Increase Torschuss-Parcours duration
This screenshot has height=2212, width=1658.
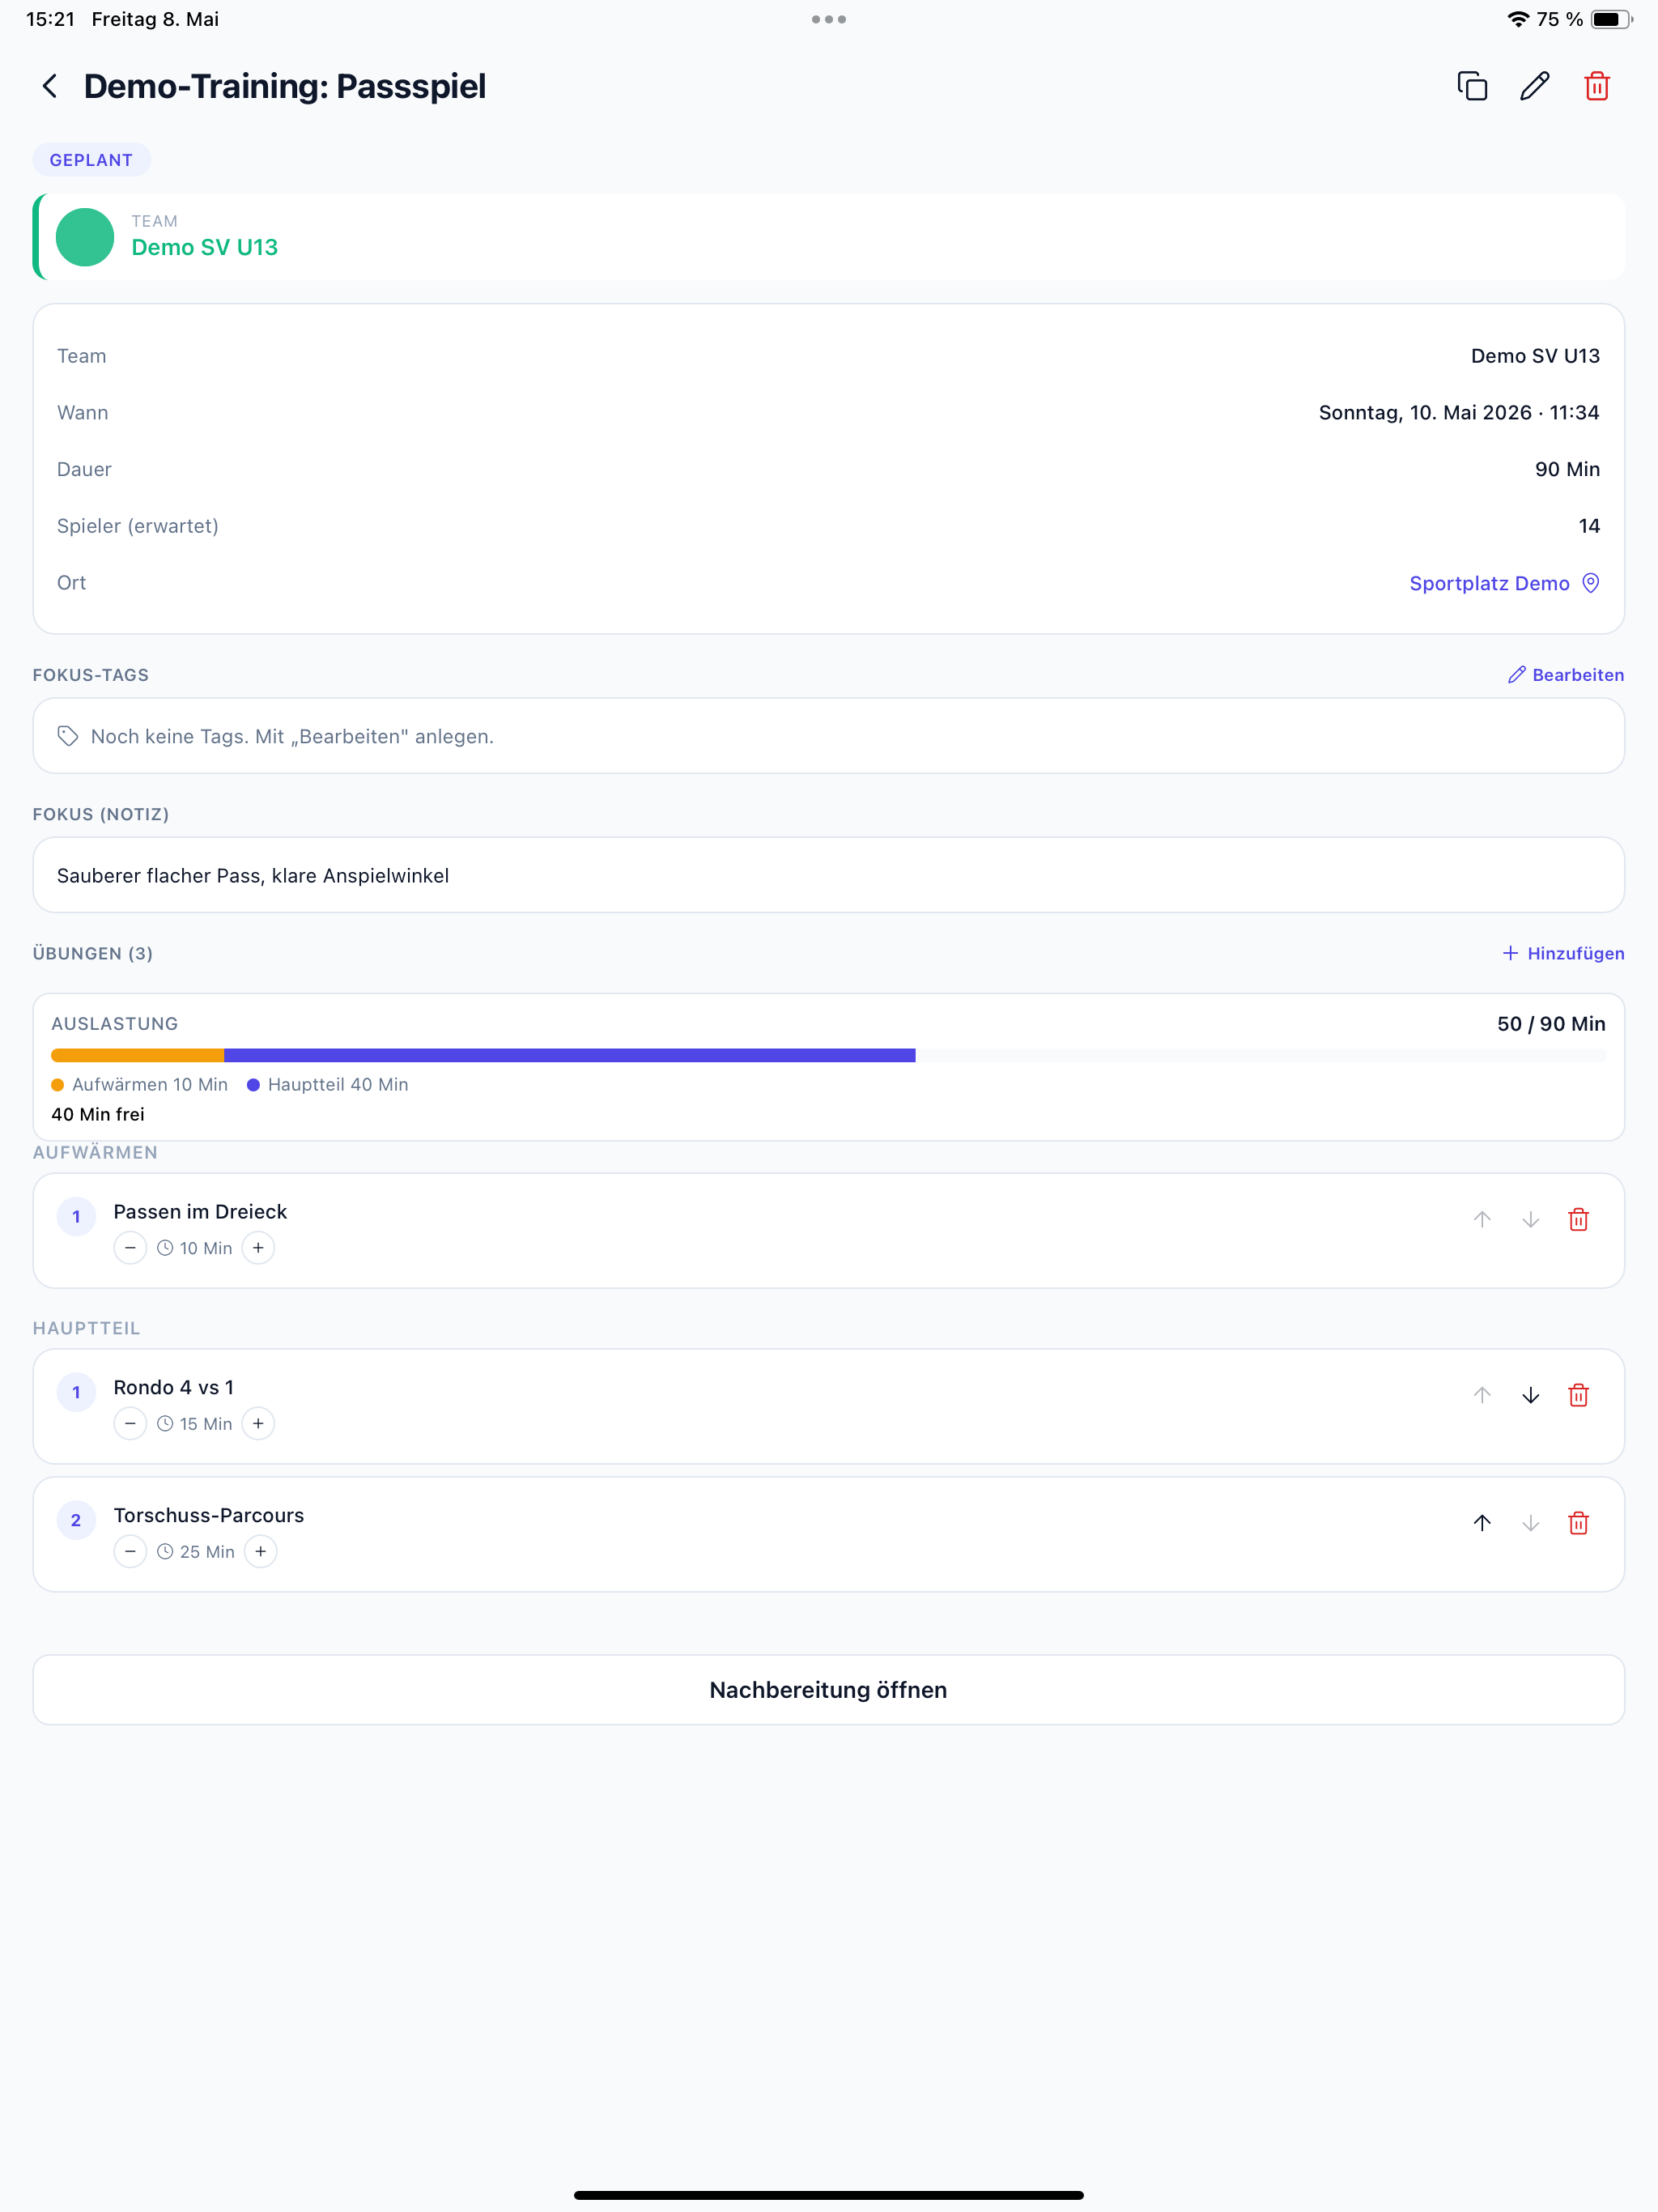(x=261, y=1552)
